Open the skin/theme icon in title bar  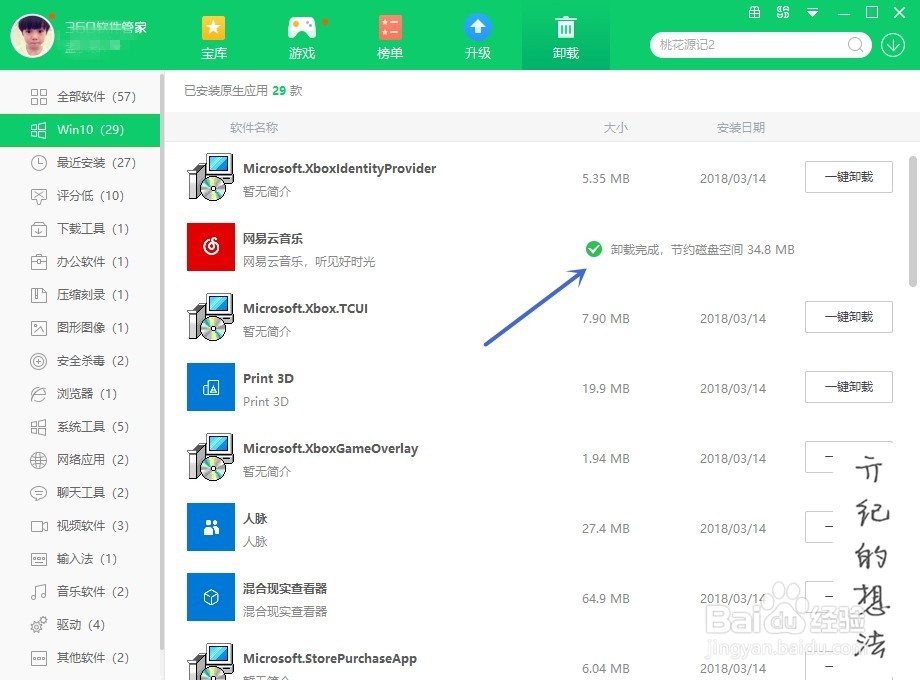tap(783, 12)
